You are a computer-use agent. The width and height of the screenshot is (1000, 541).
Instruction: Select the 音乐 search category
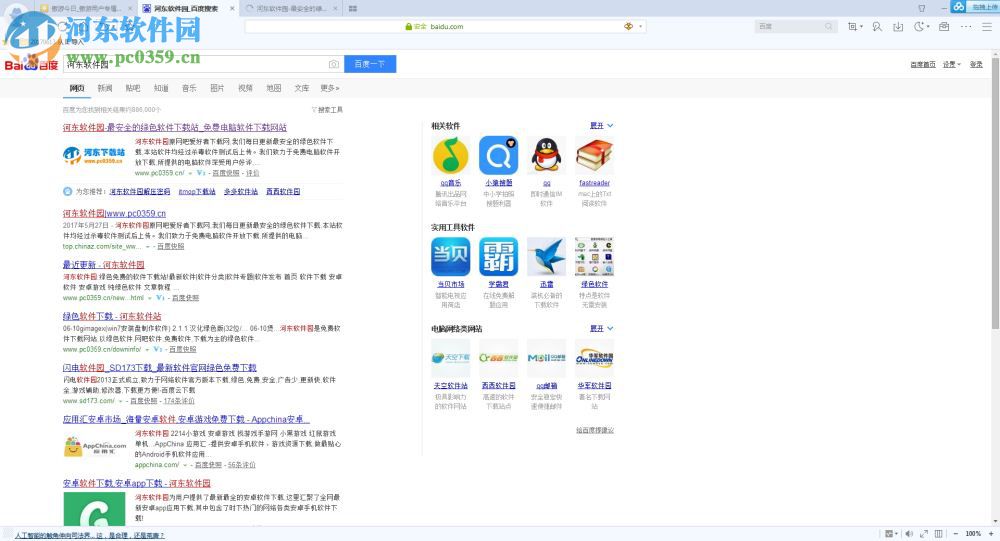(189, 88)
